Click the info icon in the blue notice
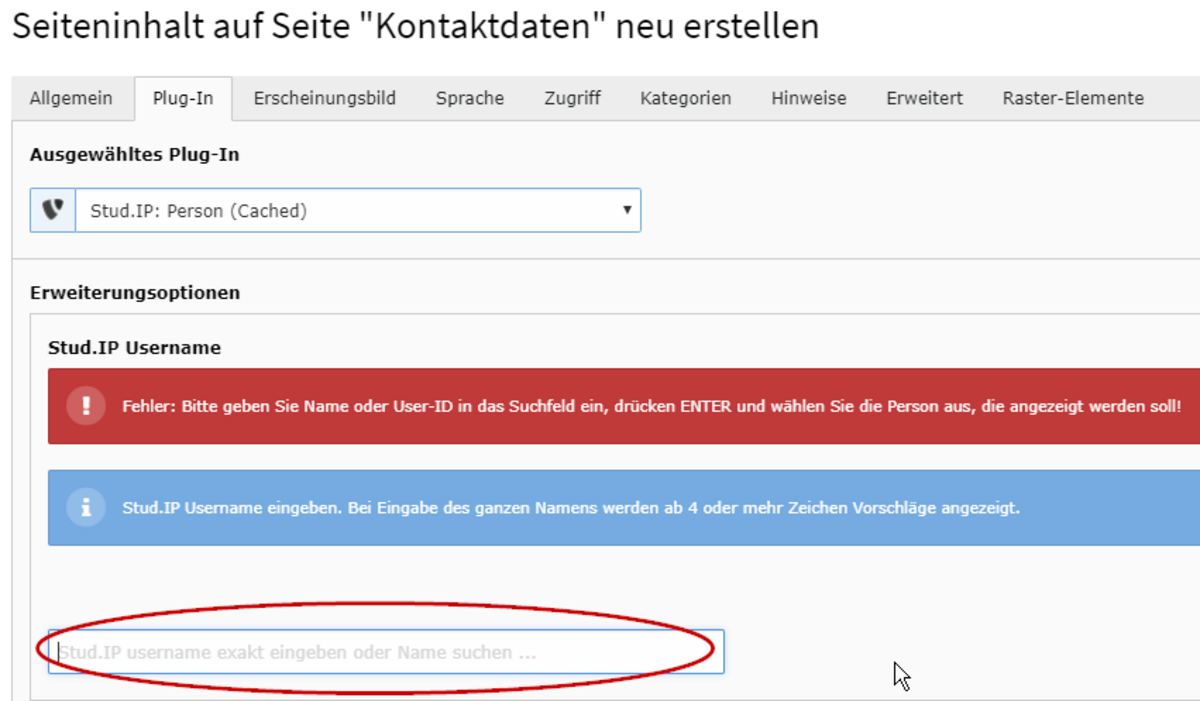 point(86,507)
